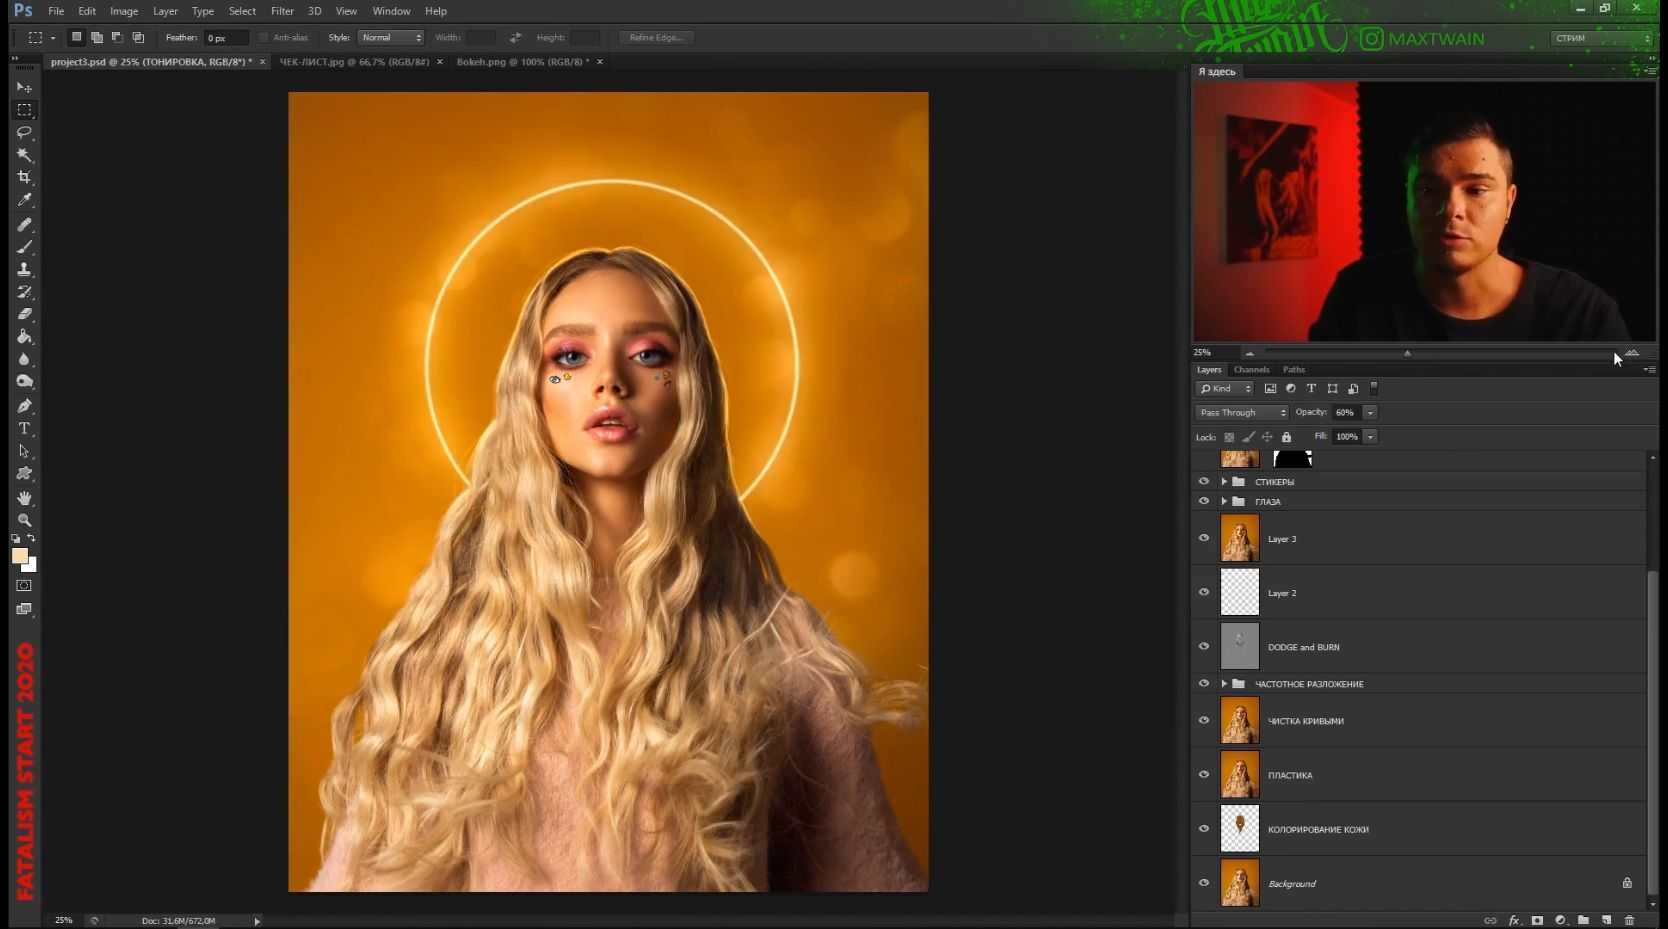Open the layer filter Kind dropdown
Screen dimensions: 1668x929
(1225, 388)
